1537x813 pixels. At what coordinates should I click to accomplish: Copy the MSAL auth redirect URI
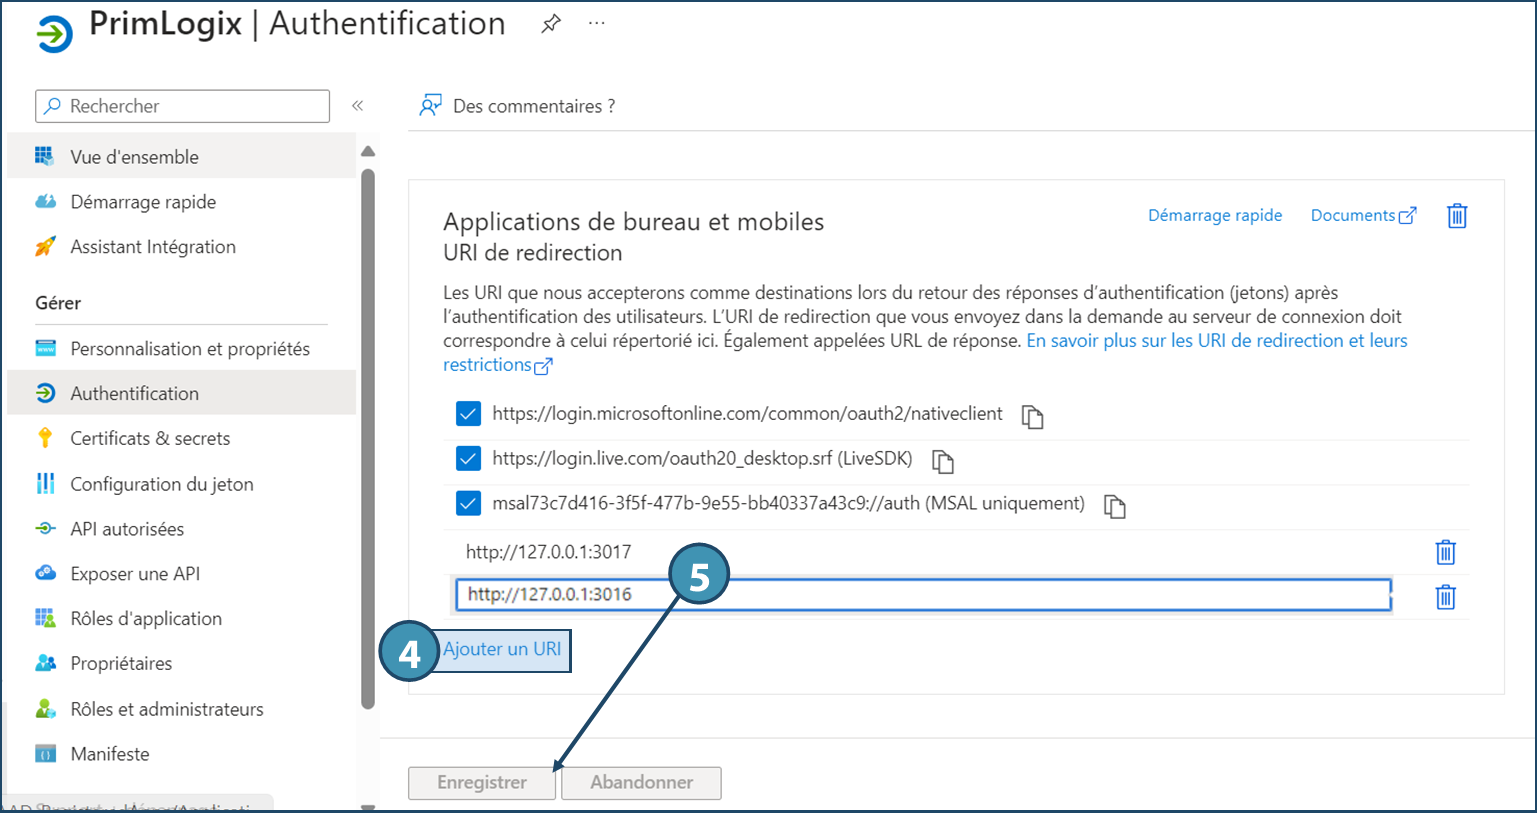(1114, 507)
